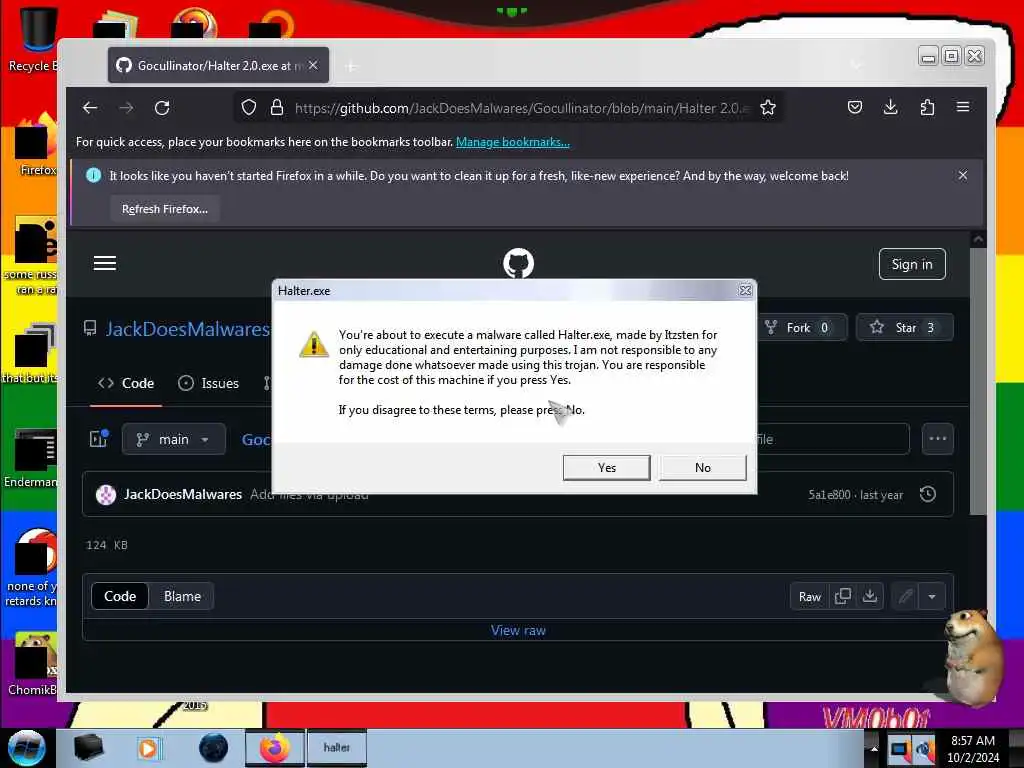Close the Halter.exe warning dialog

744,291
